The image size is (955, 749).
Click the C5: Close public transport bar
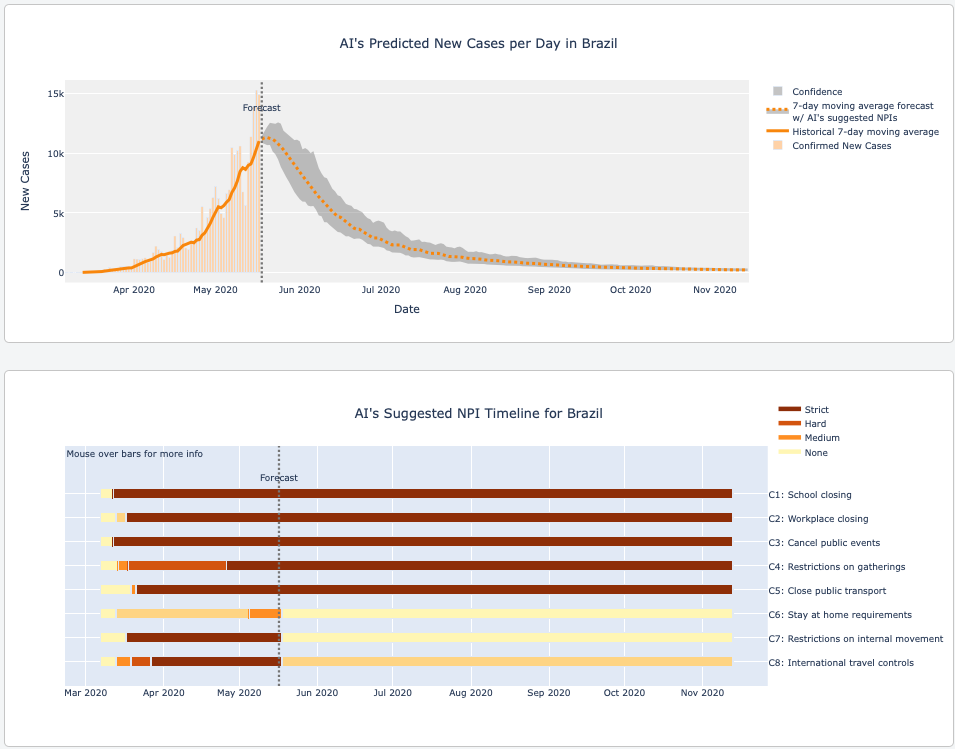coord(430,590)
